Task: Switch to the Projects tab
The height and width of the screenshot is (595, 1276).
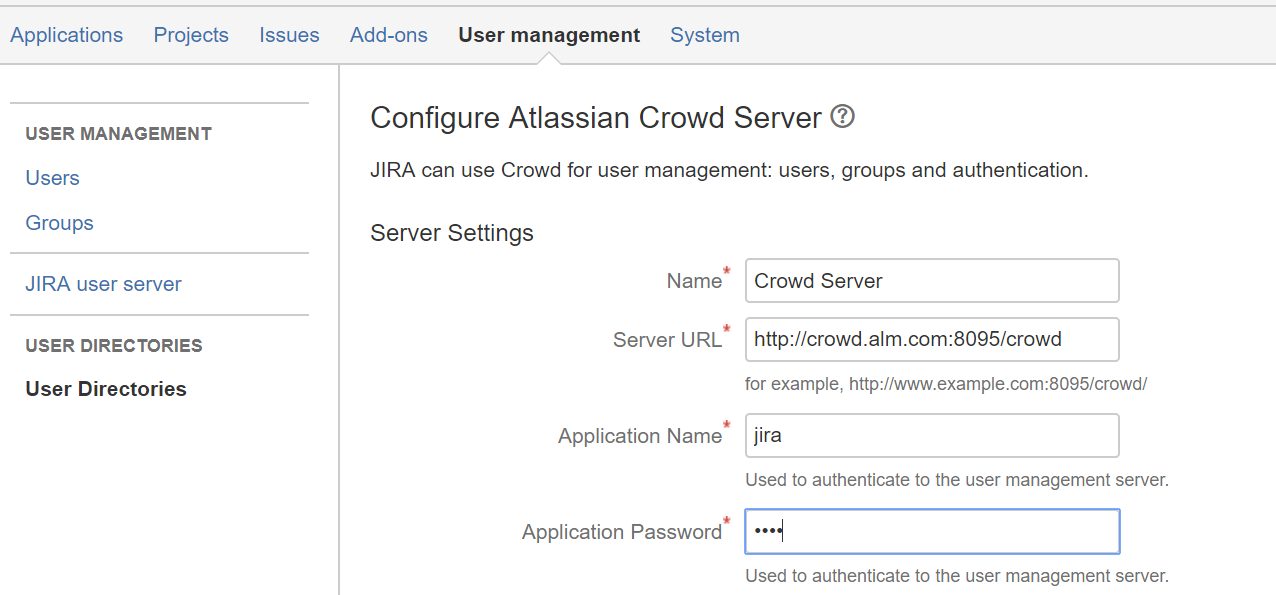Action: [x=191, y=35]
